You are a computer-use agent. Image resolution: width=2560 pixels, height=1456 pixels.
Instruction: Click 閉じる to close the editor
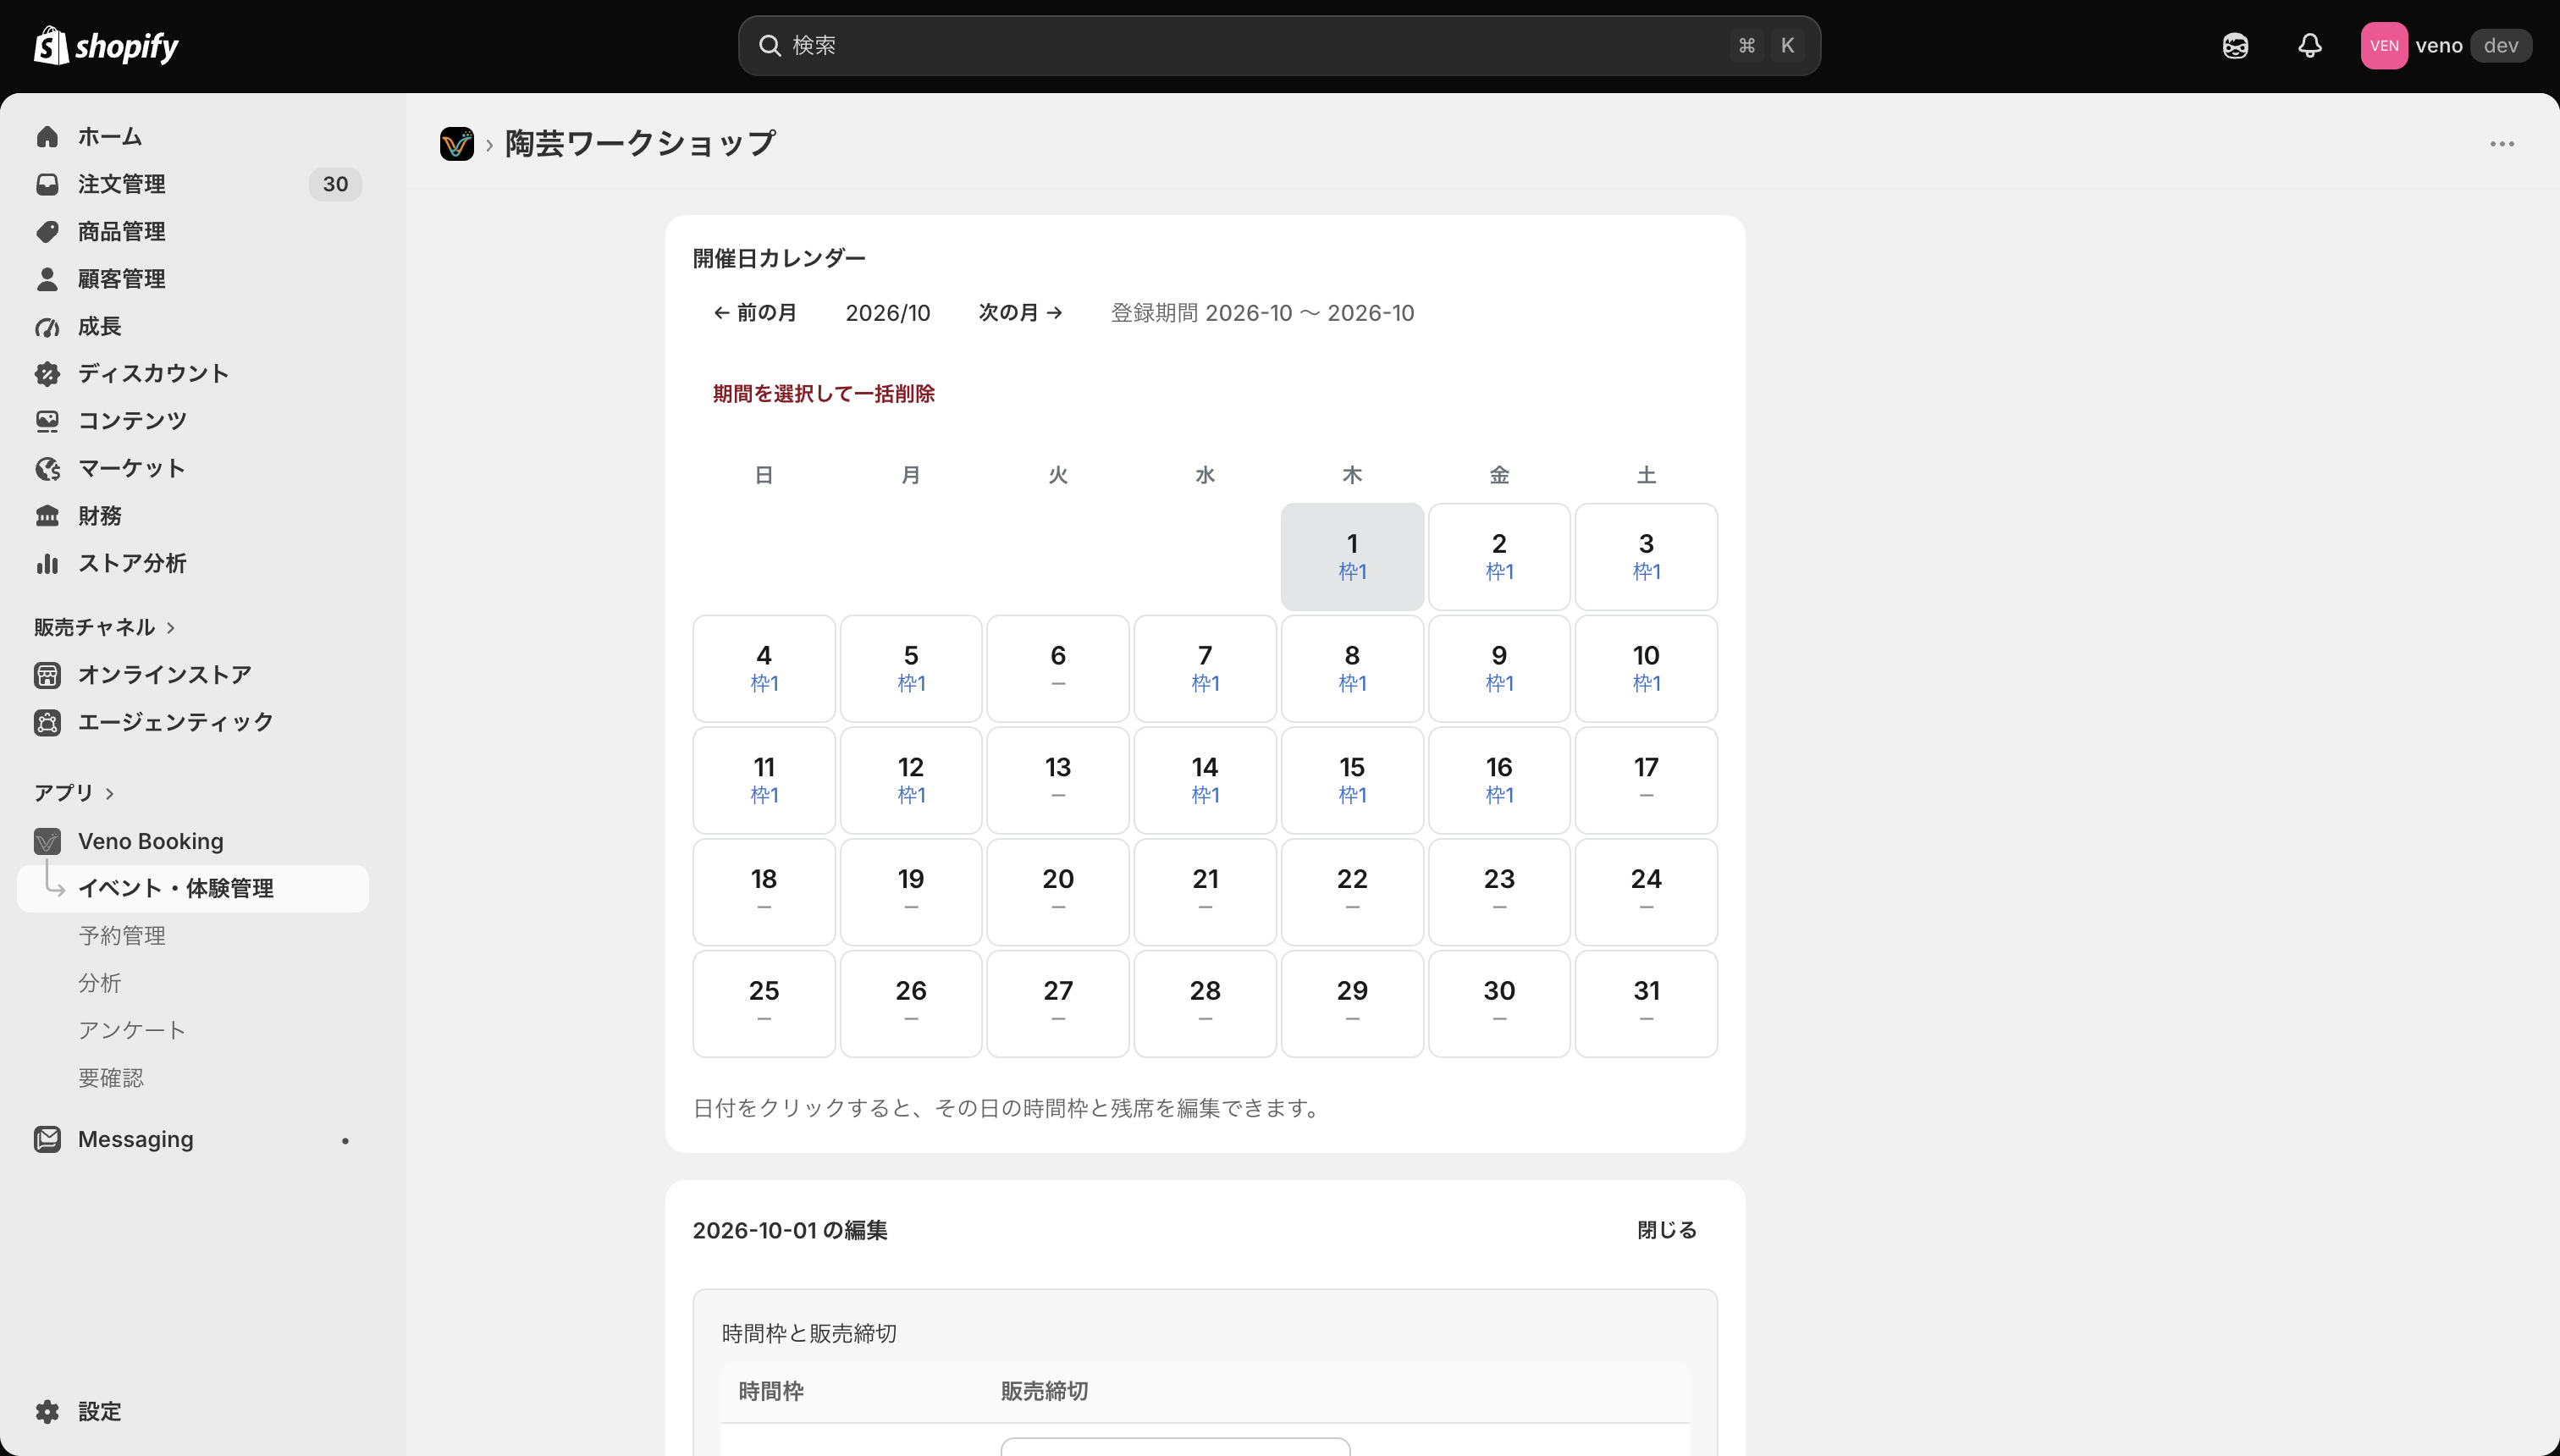(x=1667, y=1230)
